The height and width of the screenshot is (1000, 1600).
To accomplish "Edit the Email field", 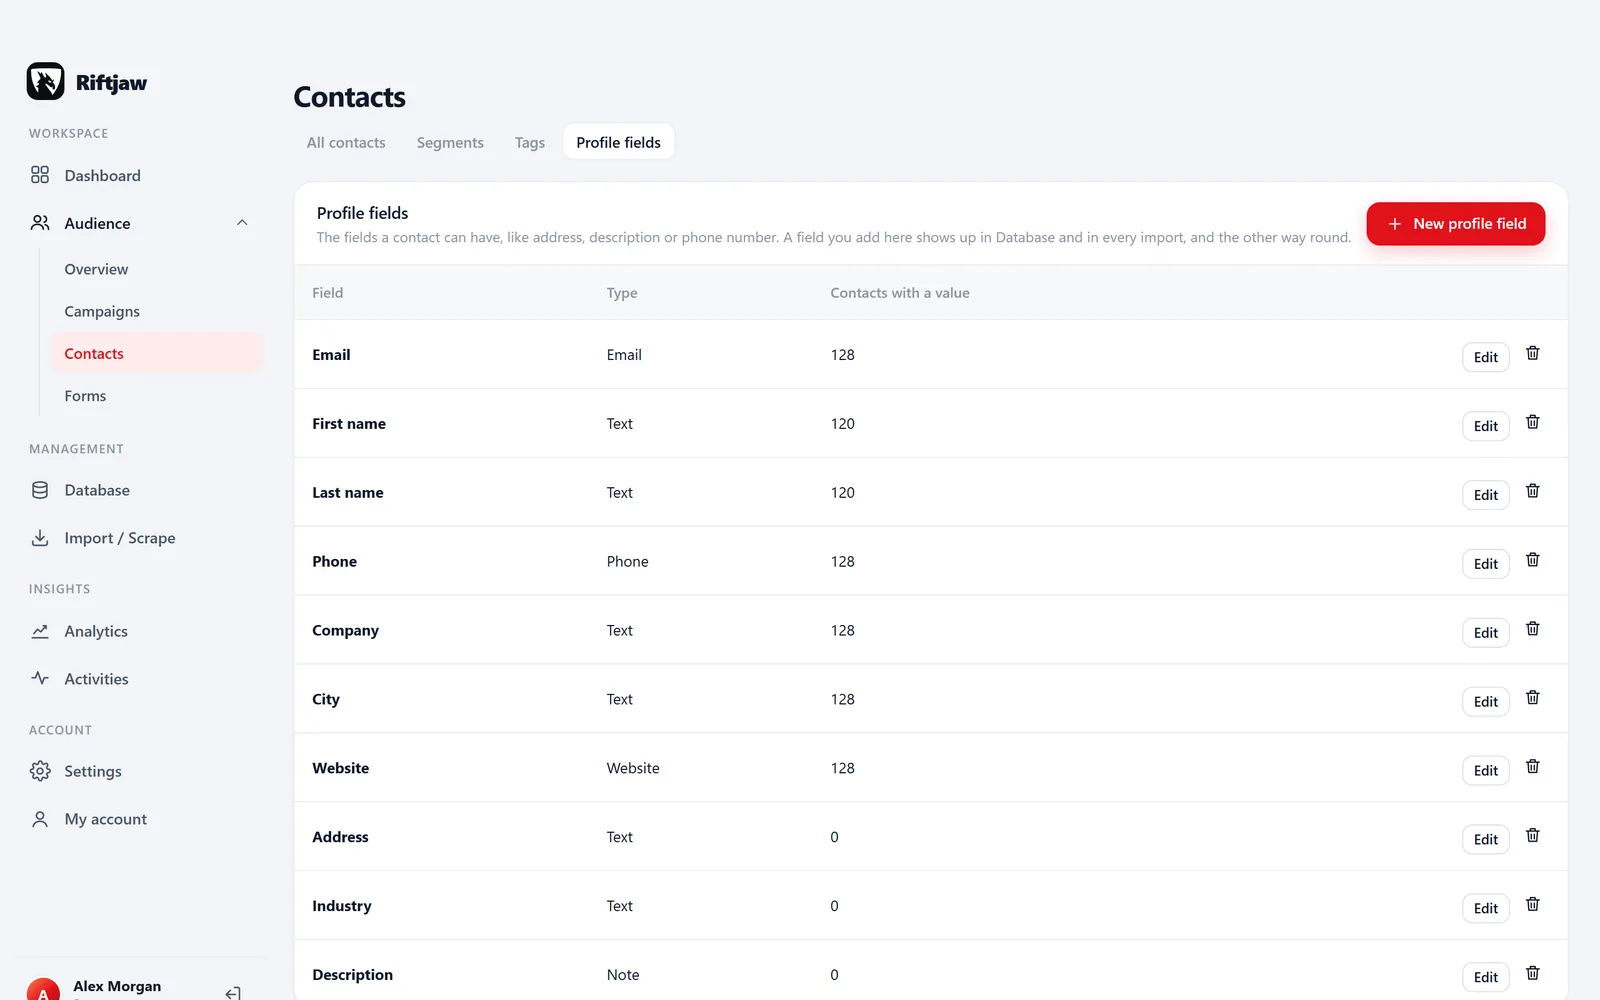I will pos(1486,357).
